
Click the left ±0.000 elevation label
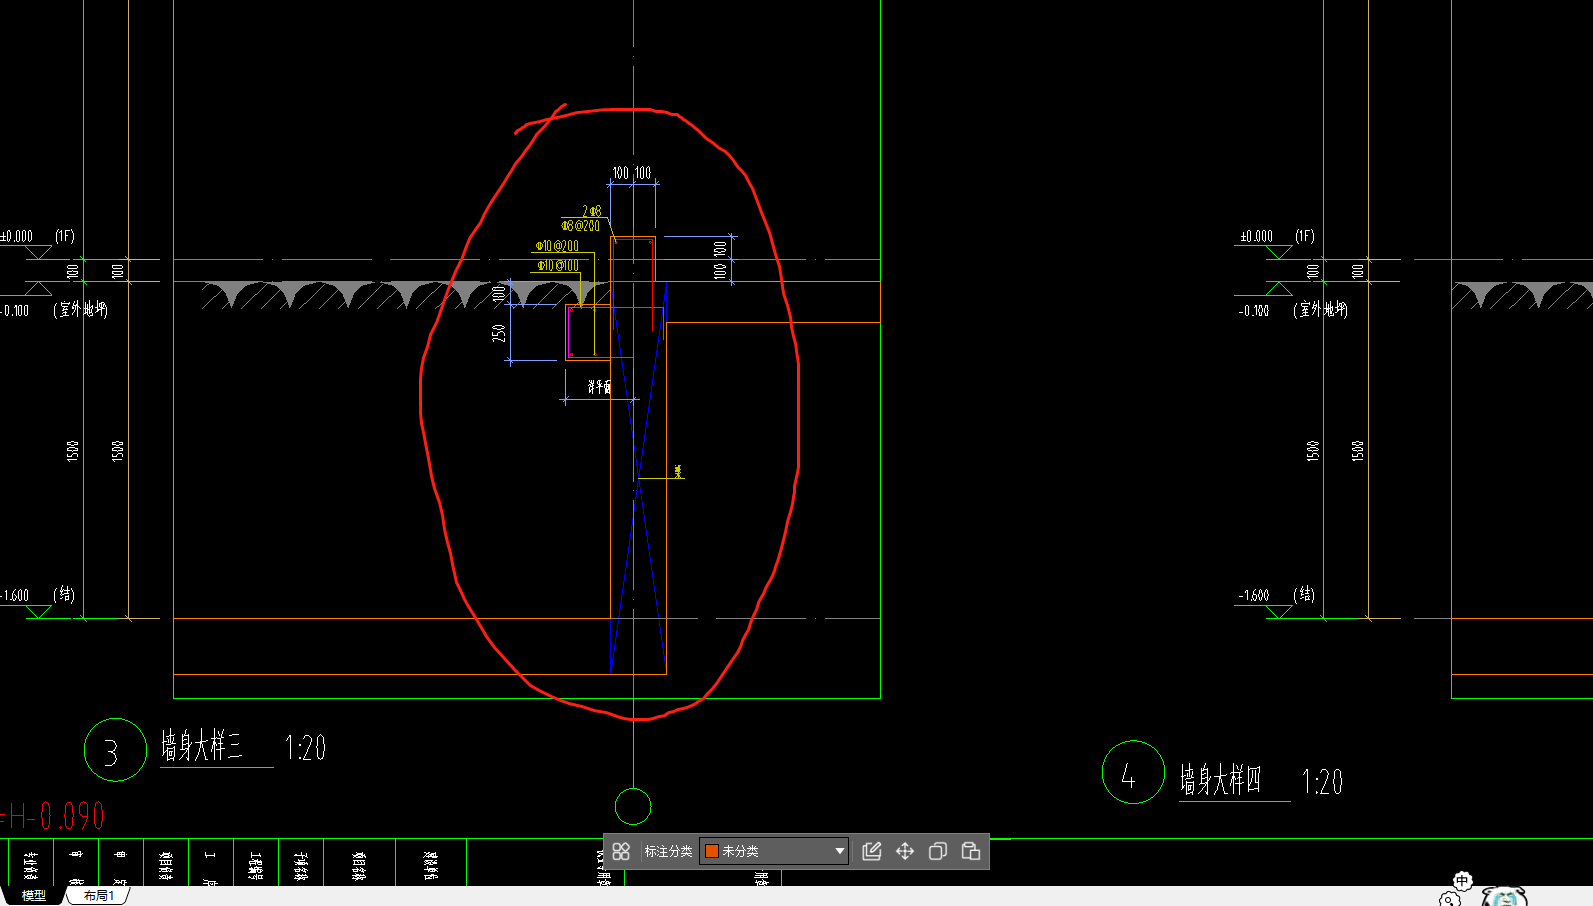click(16, 237)
